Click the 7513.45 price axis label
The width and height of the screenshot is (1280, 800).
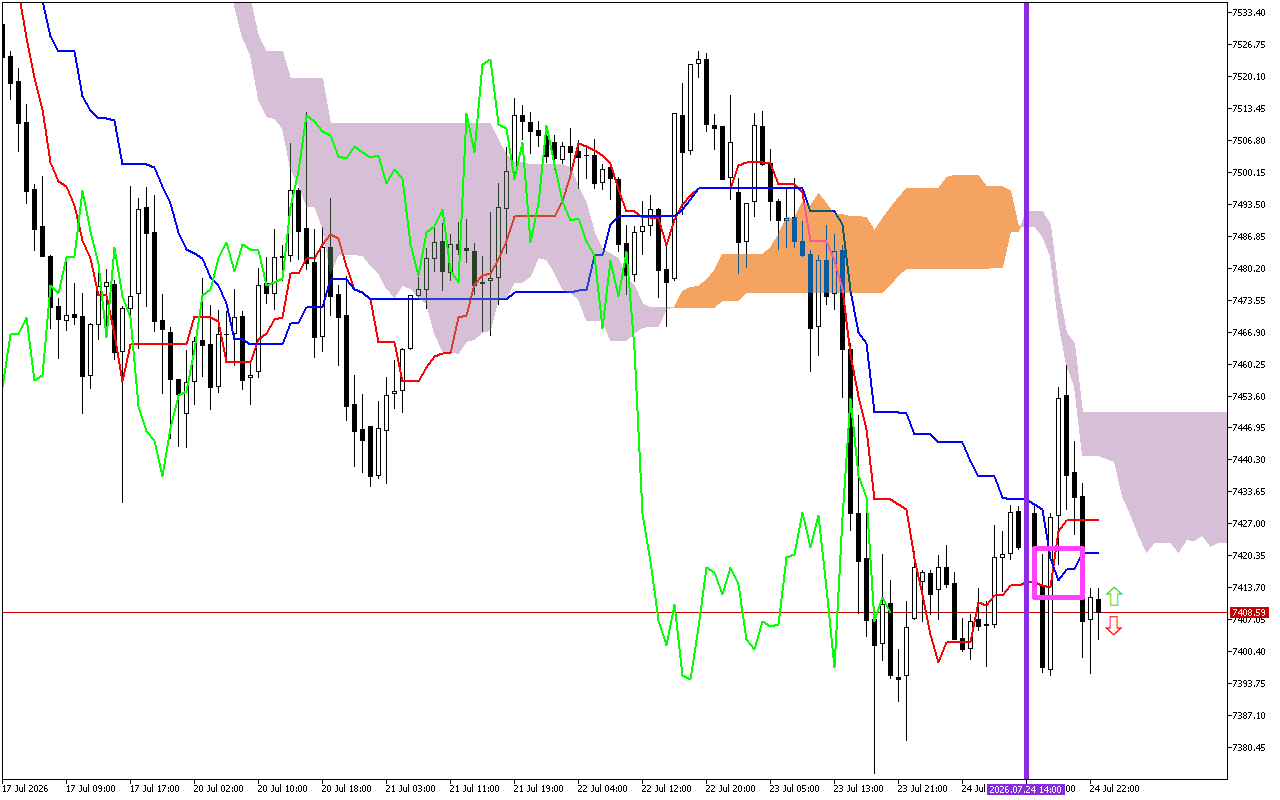(1250, 109)
